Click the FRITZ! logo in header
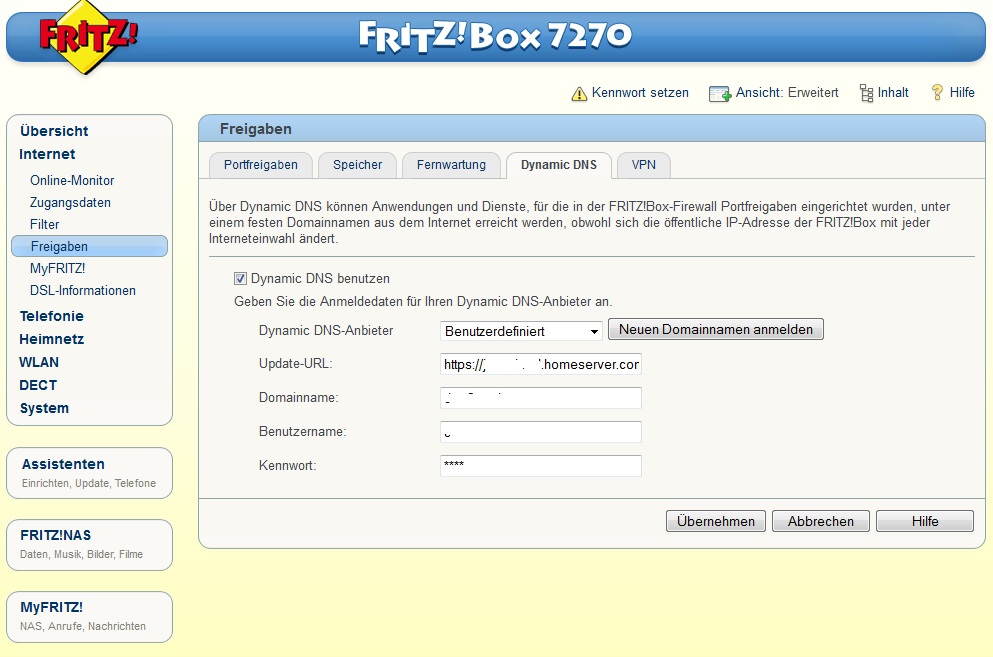Screen dimensions: 993x657 pos(88,36)
